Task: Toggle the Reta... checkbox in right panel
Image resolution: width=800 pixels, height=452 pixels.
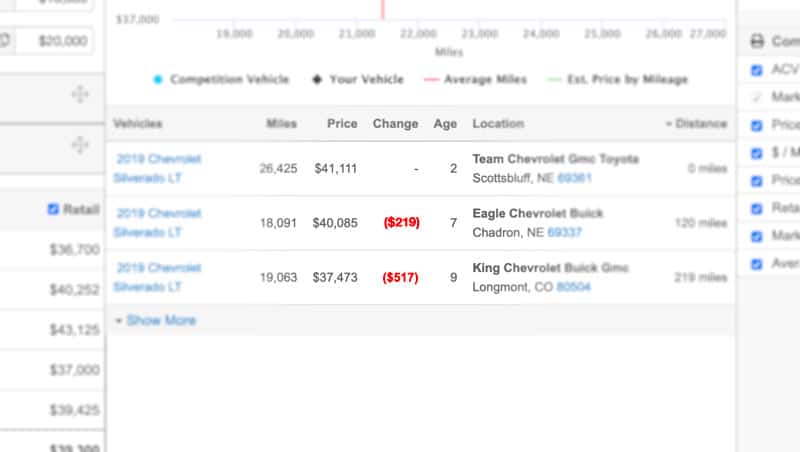Action: [x=757, y=209]
